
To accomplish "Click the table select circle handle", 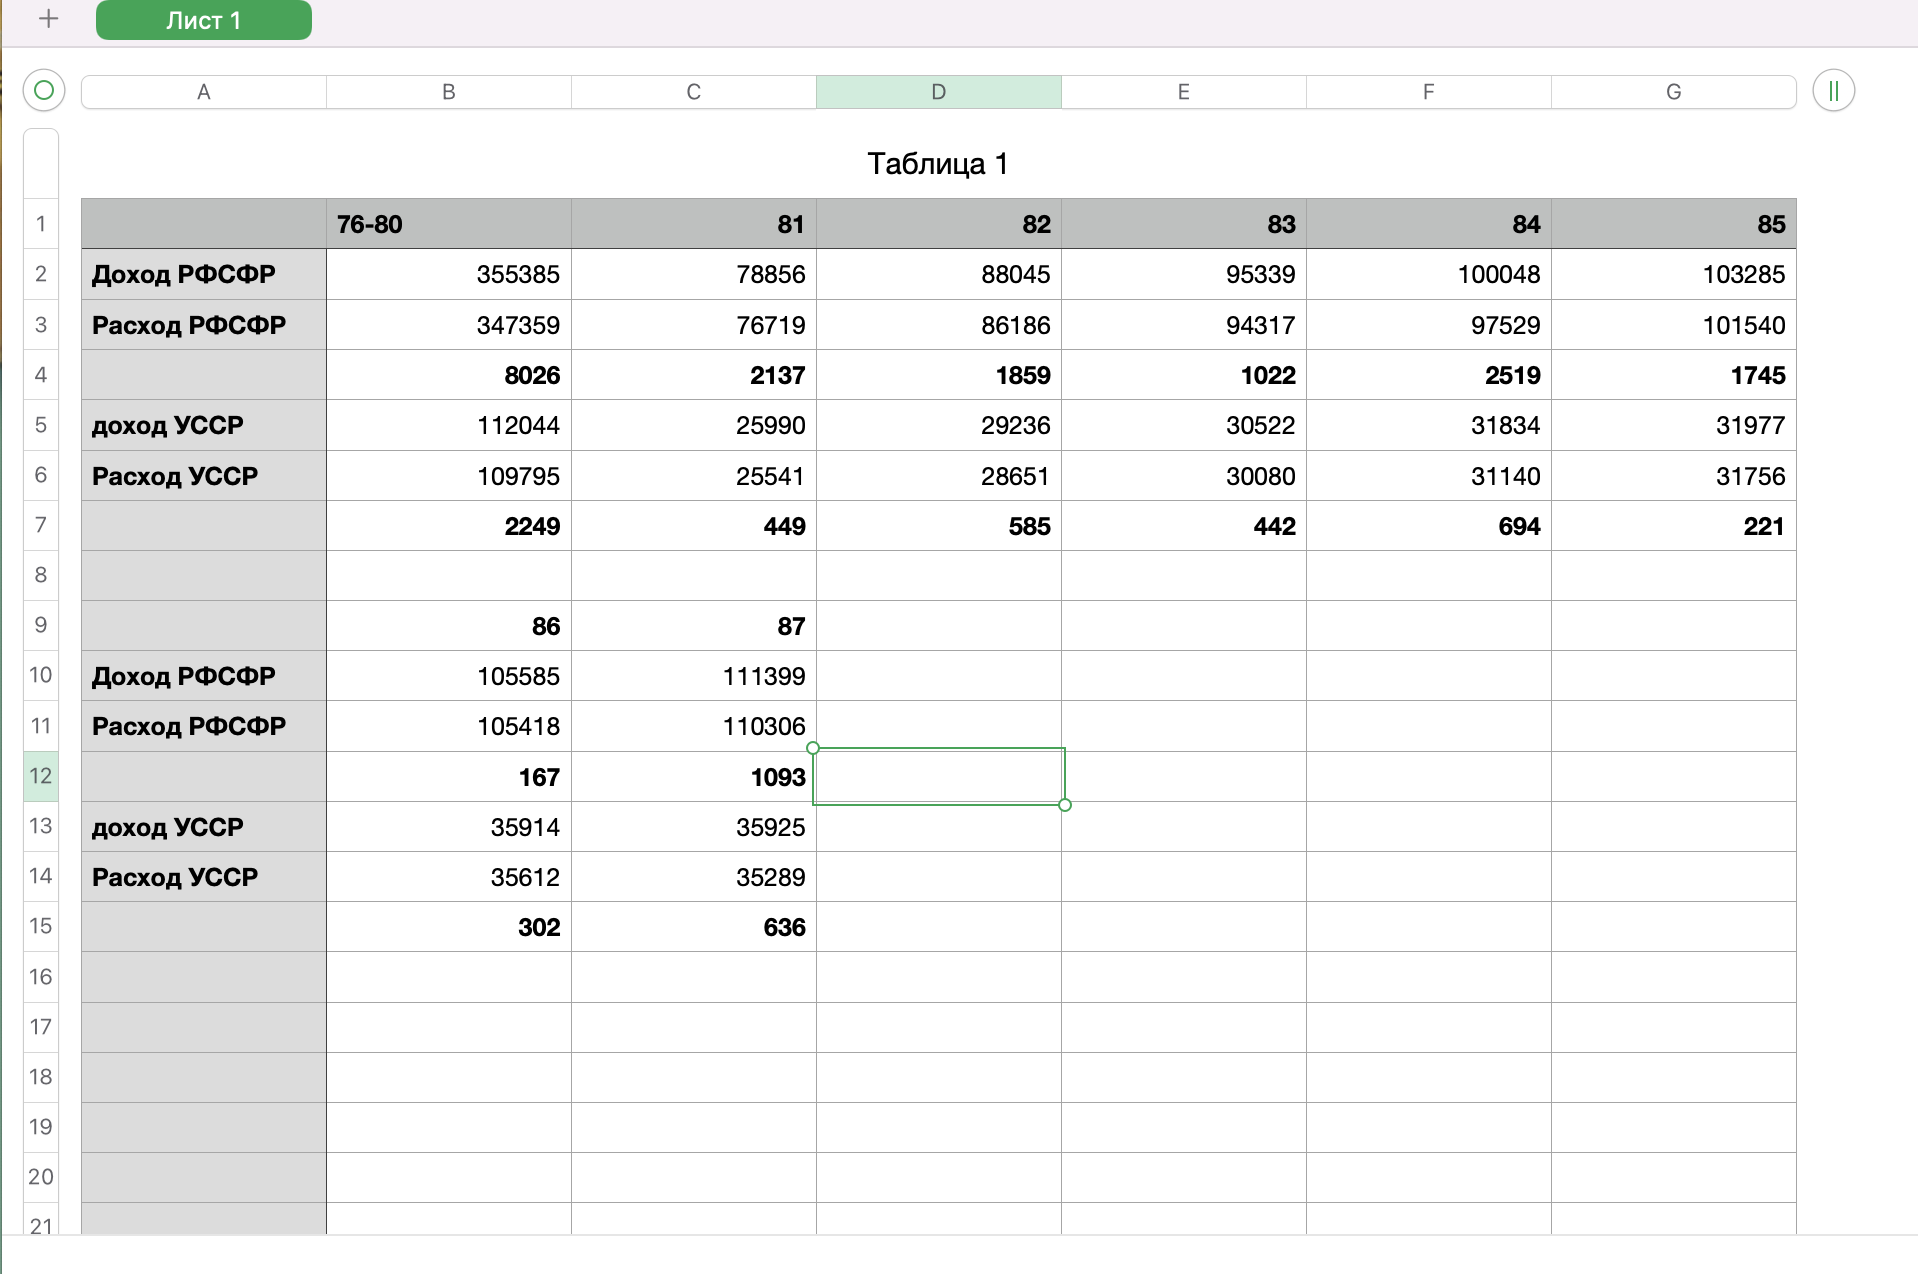I will pos(44,91).
